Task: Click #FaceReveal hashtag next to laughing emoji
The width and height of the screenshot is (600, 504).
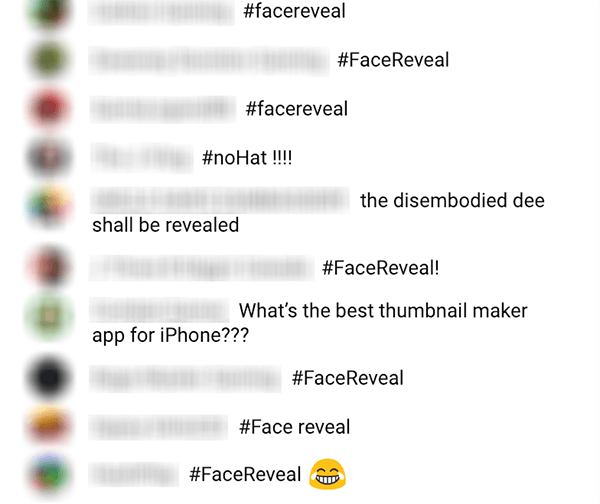Action: [245, 475]
